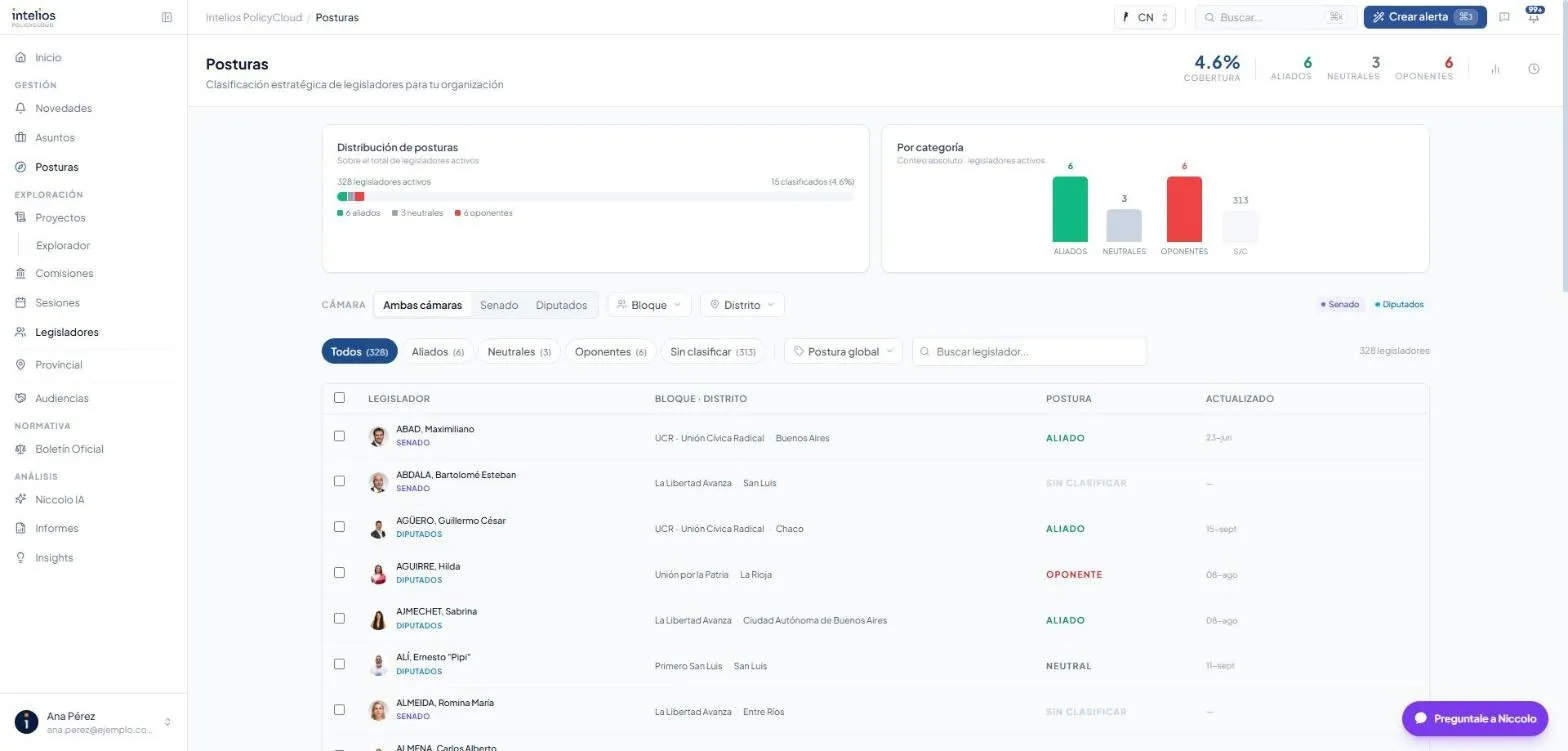Collapse the sidebar panel icon
Screen dimensions: 1568x751
[166, 17]
